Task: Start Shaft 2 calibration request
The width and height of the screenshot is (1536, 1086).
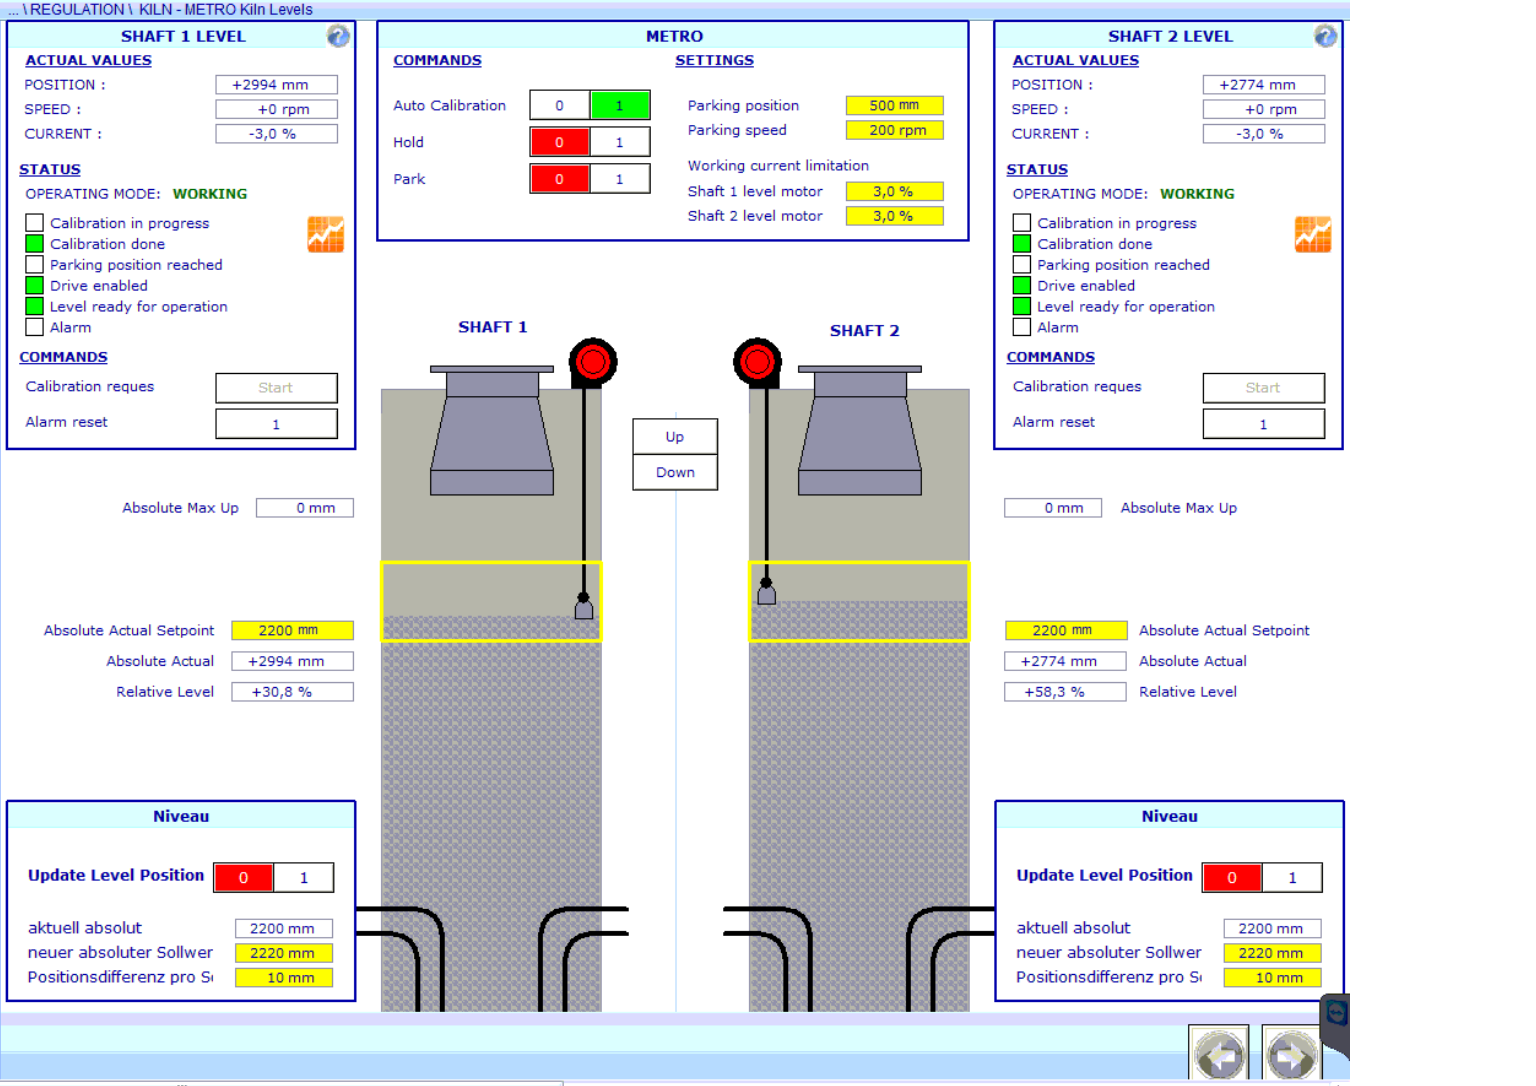Action: click(x=1263, y=388)
